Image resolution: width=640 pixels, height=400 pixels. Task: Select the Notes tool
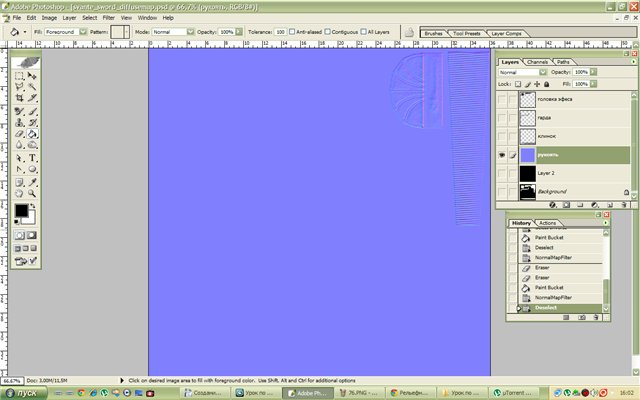click(19, 182)
